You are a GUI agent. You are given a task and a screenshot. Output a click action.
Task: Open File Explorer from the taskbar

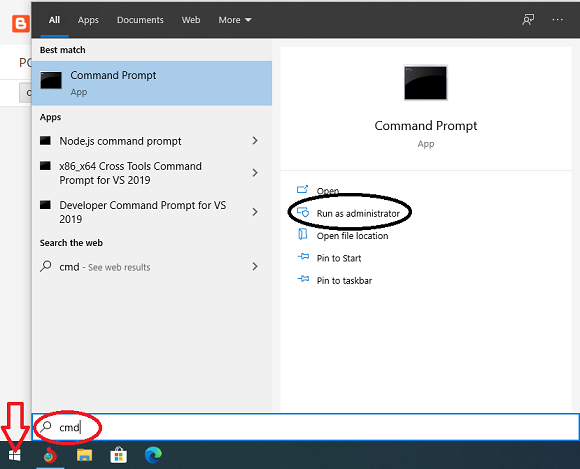pyautogui.click(x=84, y=455)
